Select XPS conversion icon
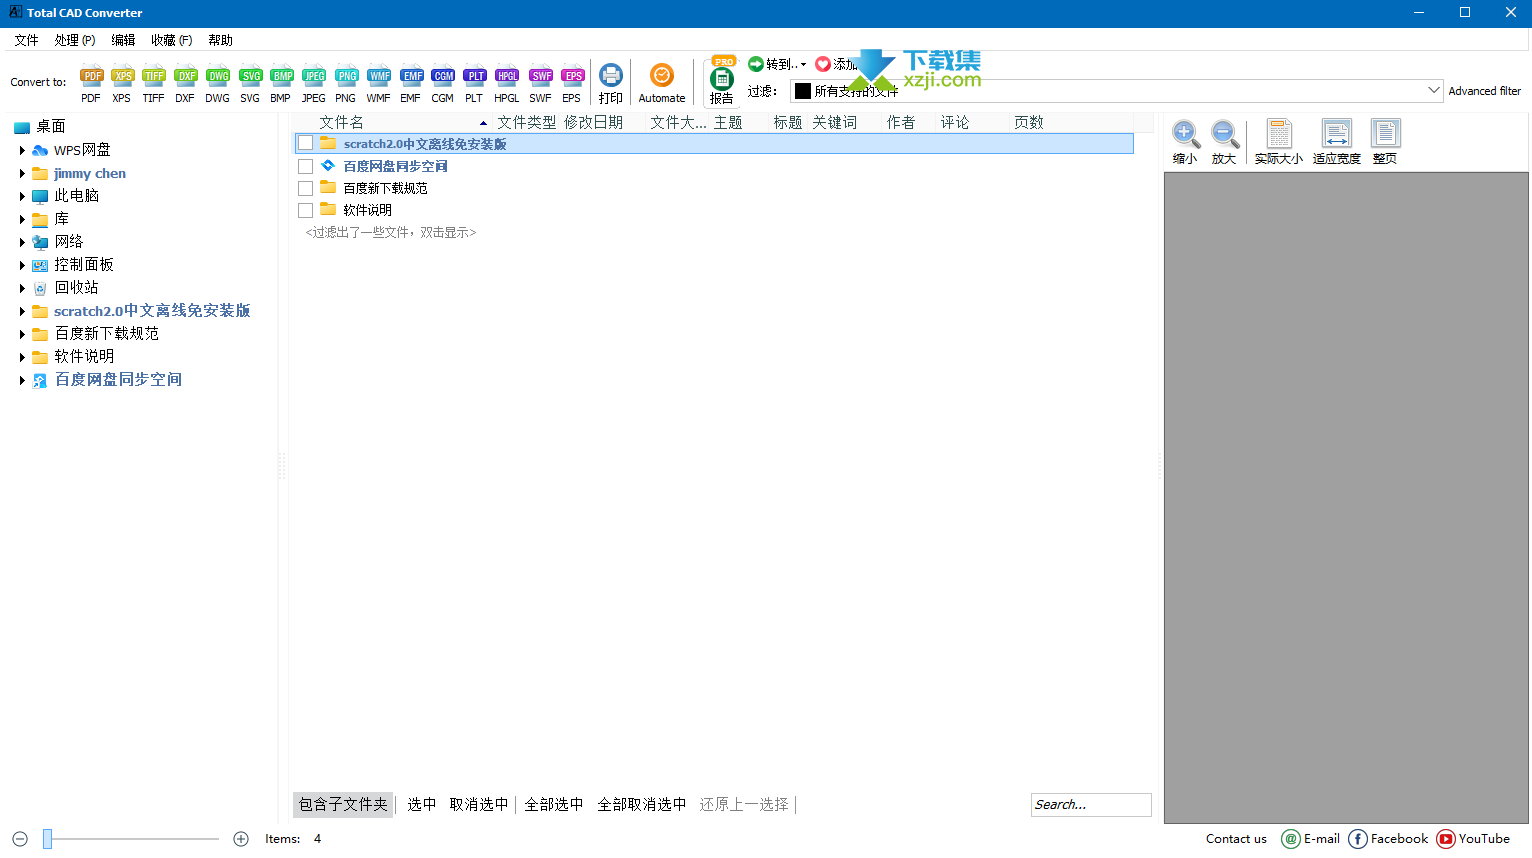Viewport: 1532px width, 858px height. [122, 84]
